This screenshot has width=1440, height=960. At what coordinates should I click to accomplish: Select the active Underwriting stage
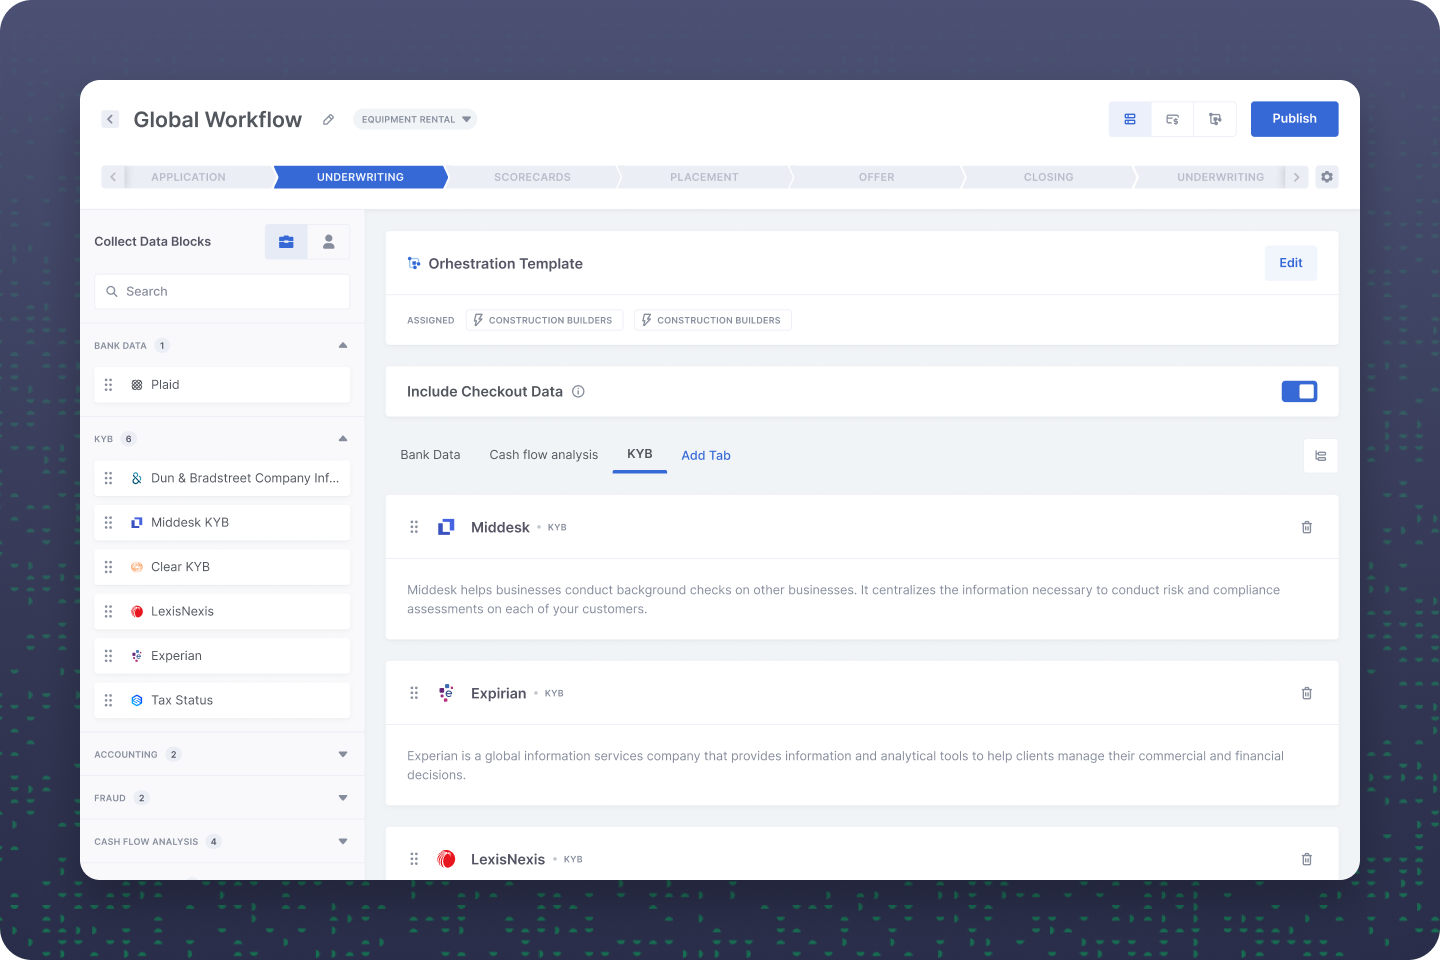[360, 177]
